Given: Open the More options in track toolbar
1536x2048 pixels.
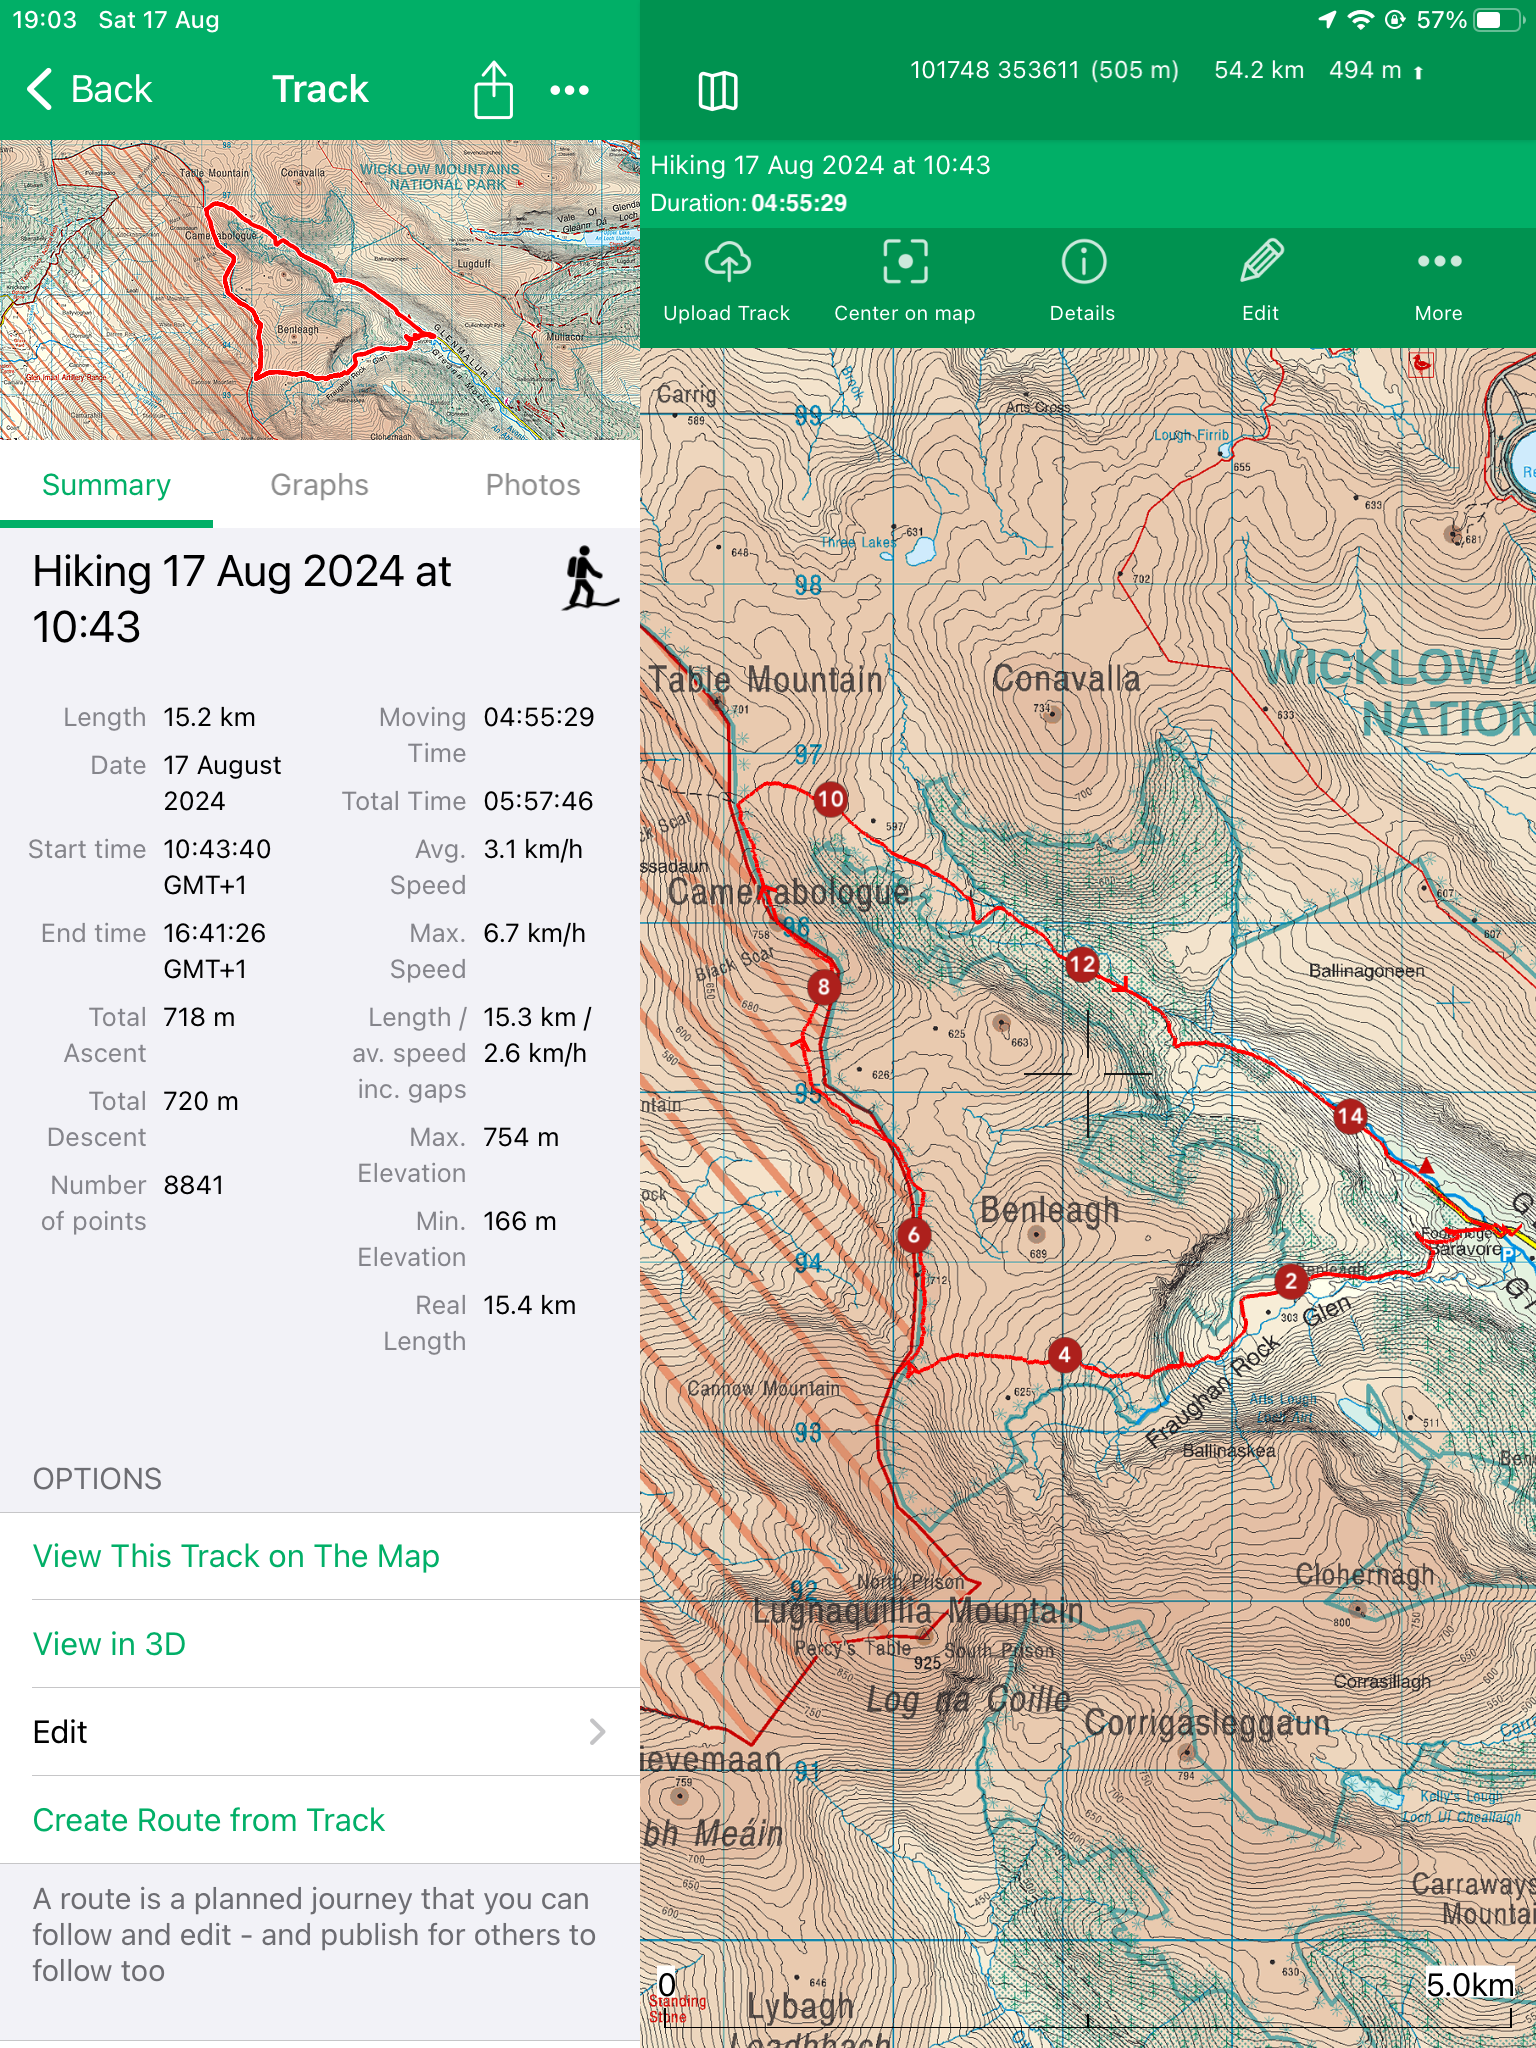Looking at the screenshot, I should tap(1439, 263).
